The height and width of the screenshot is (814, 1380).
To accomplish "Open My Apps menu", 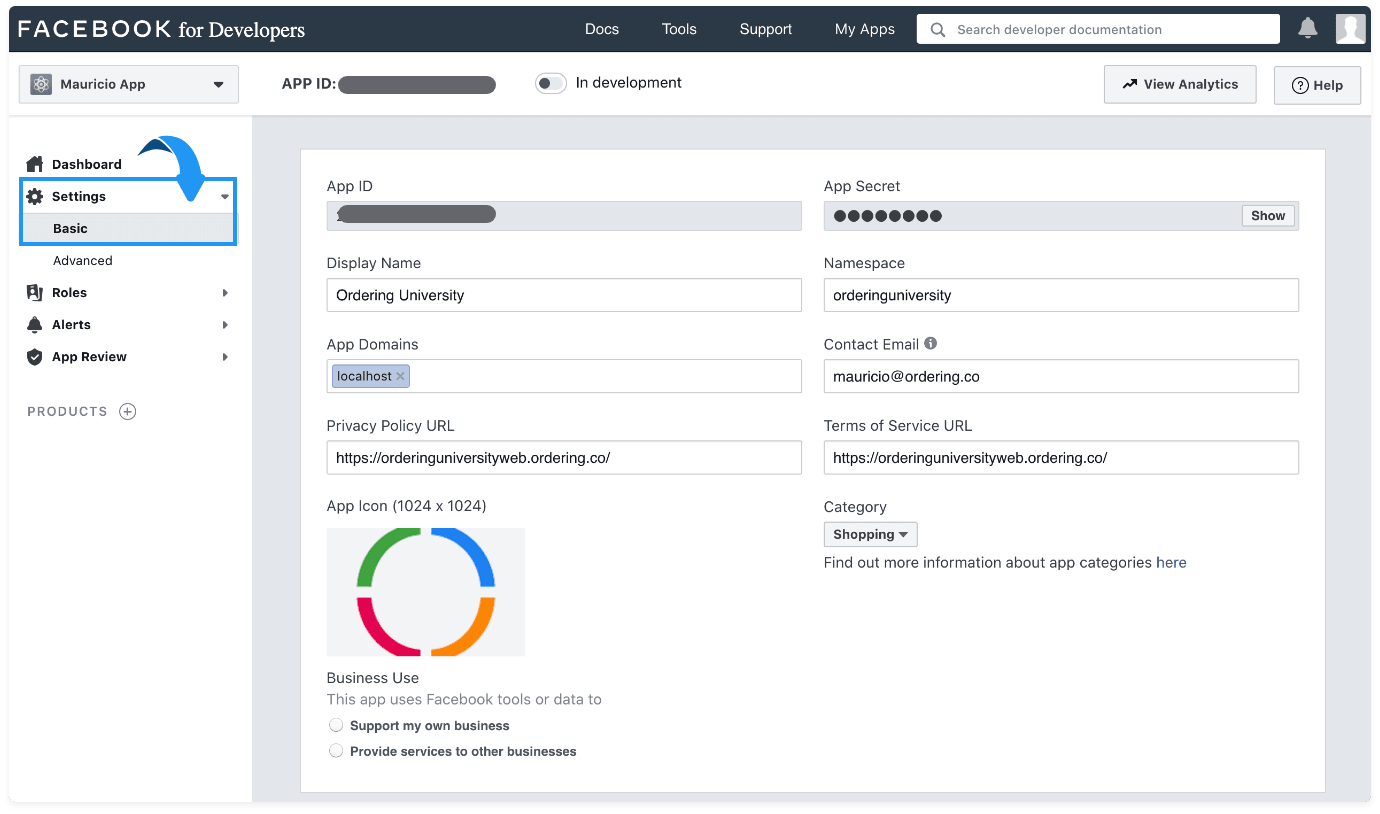I will click(865, 29).
